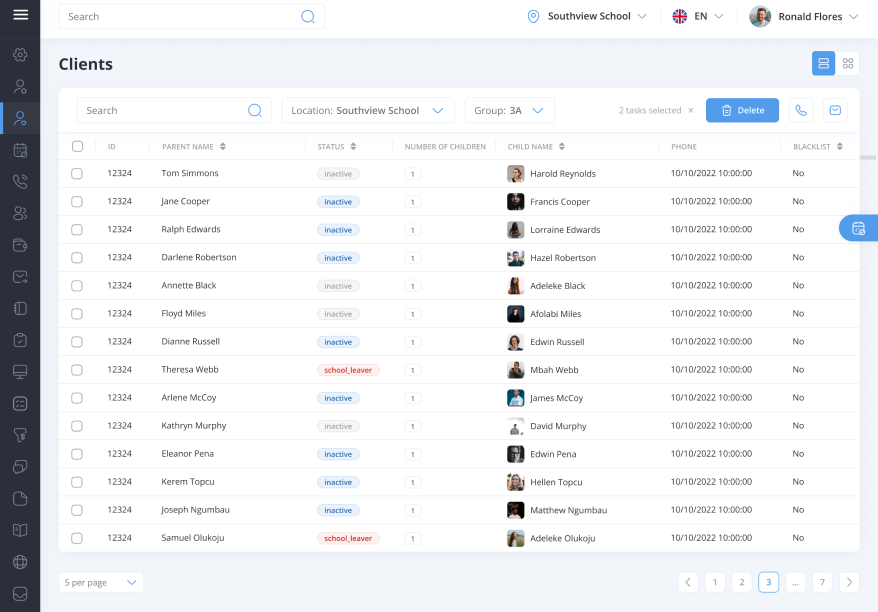Open the settings gear in the sidebar
The width and height of the screenshot is (878, 612).
(x=20, y=55)
